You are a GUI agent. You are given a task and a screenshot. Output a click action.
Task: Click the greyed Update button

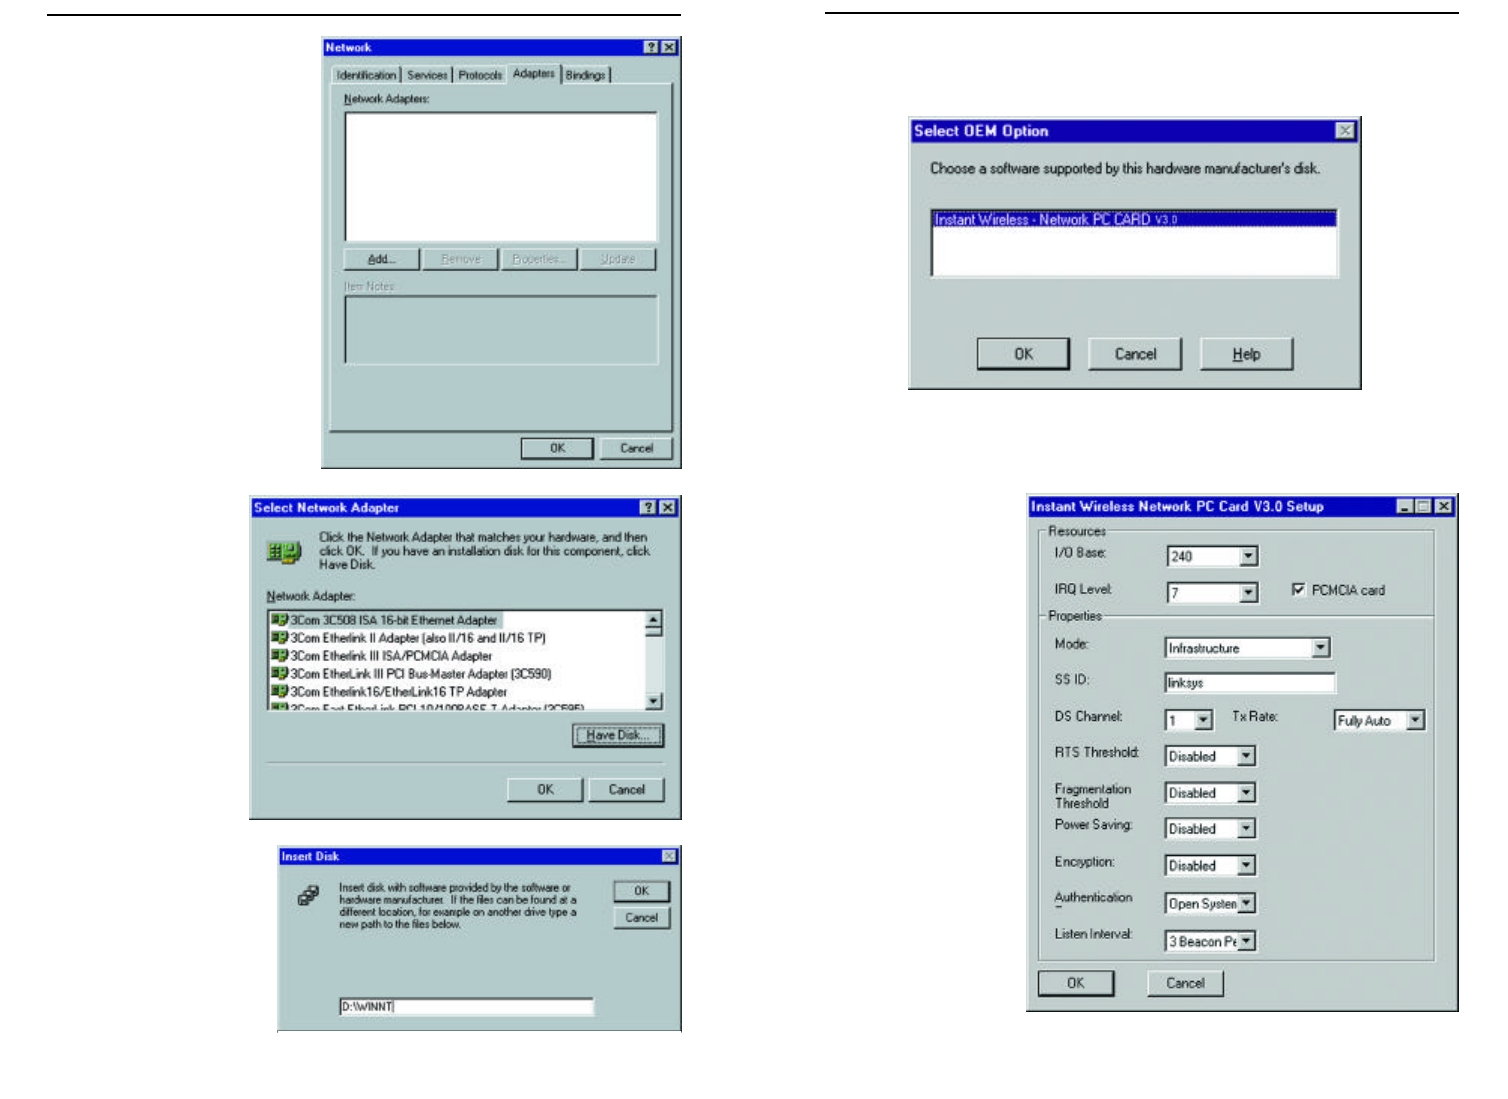[618, 259]
